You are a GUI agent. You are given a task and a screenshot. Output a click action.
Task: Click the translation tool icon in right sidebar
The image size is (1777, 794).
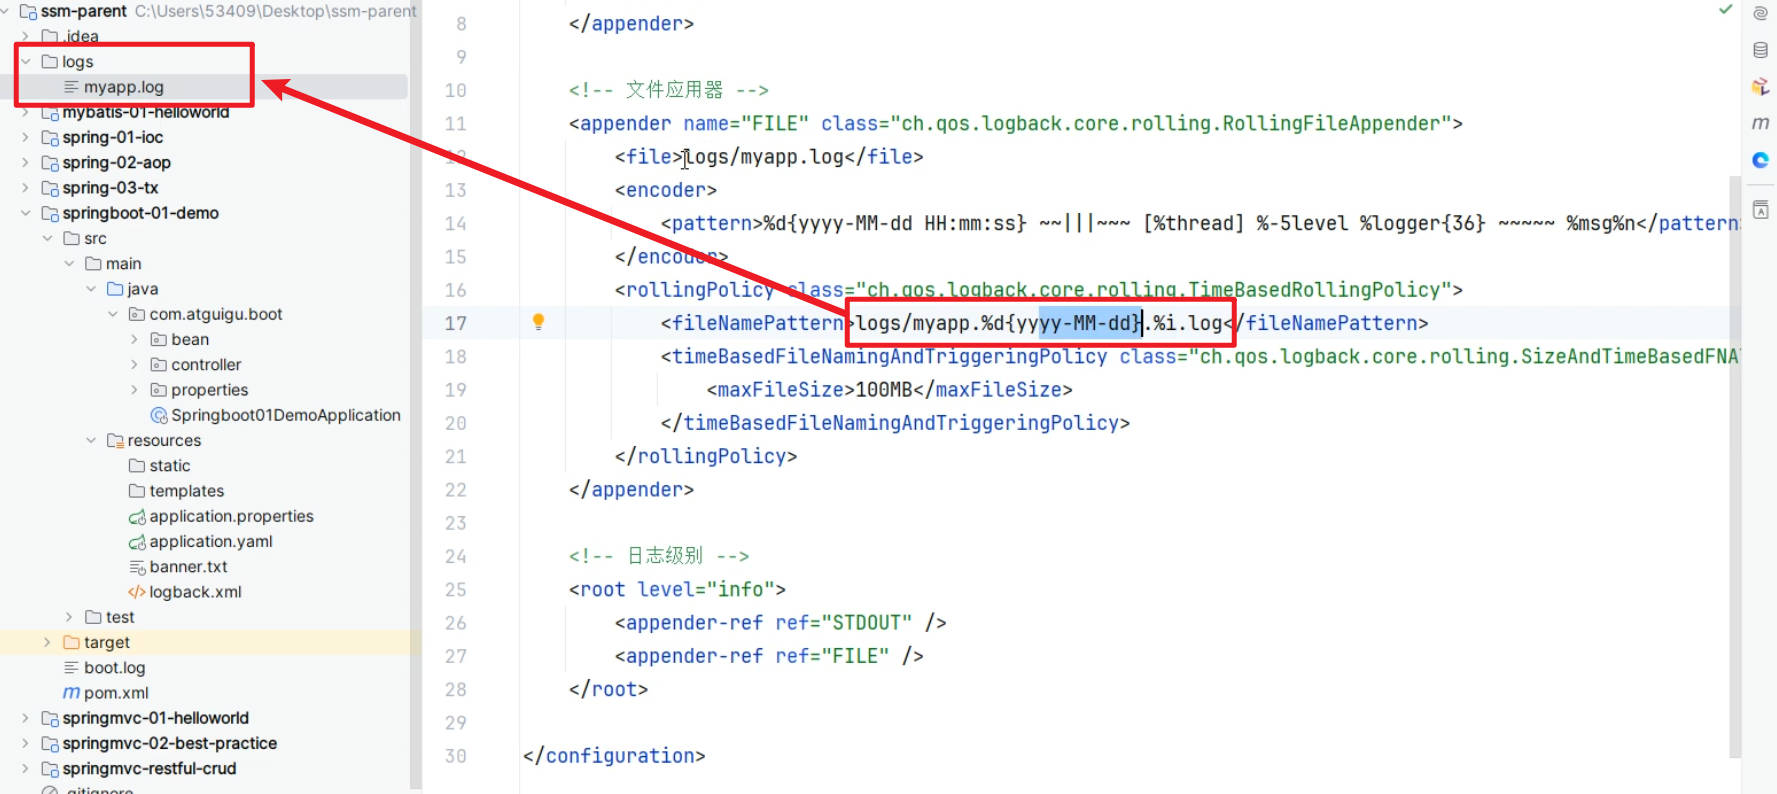1760,210
